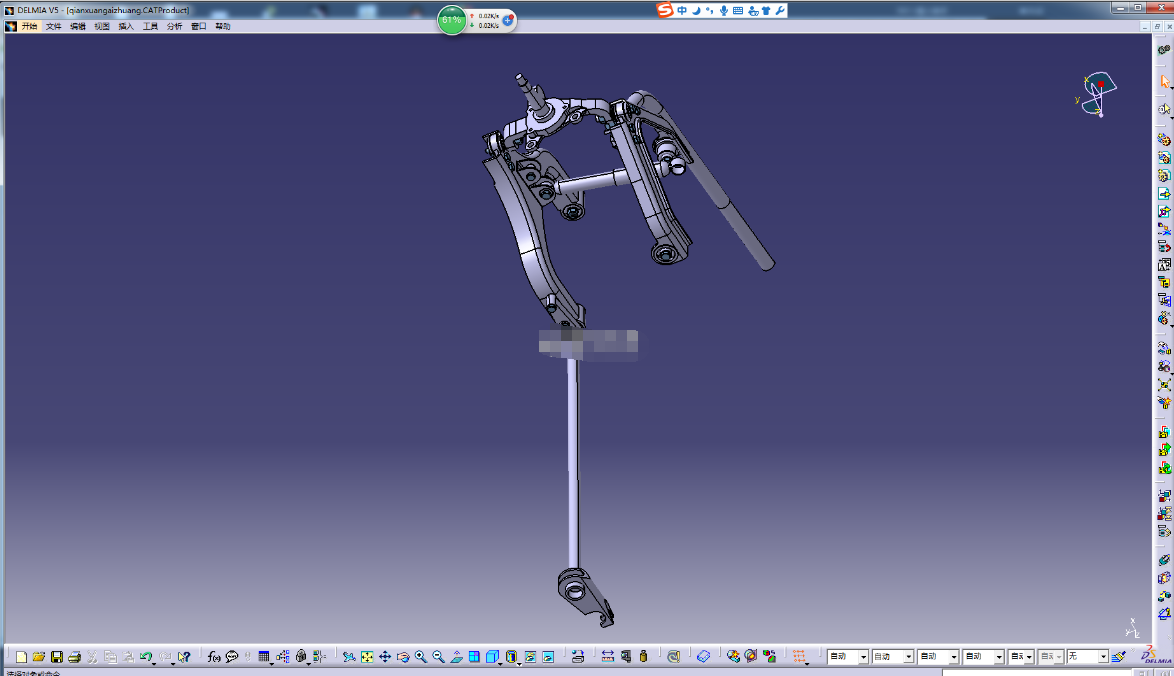The height and width of the screenshot is (676, 1174).
Task: Click the painter brush icon
Action: click(x=1118, y=657)
